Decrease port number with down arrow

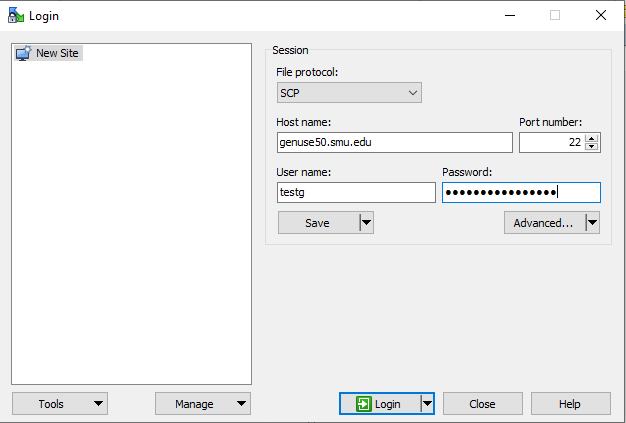[592, 148]
